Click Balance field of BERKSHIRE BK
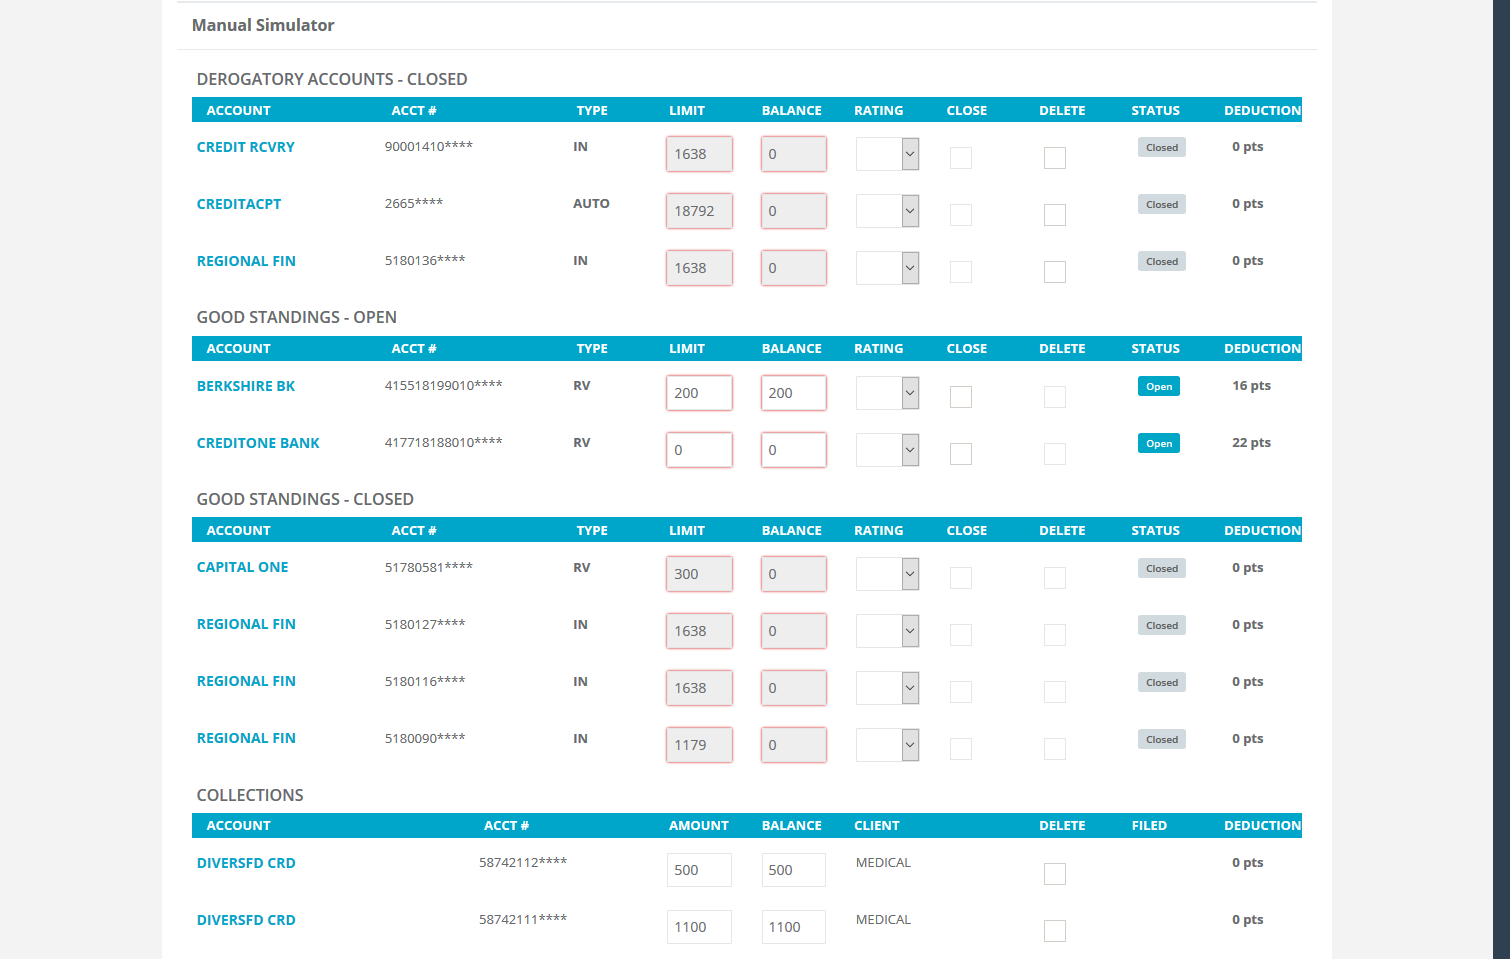Screen dimensions: 1510x959 (793, 393)
